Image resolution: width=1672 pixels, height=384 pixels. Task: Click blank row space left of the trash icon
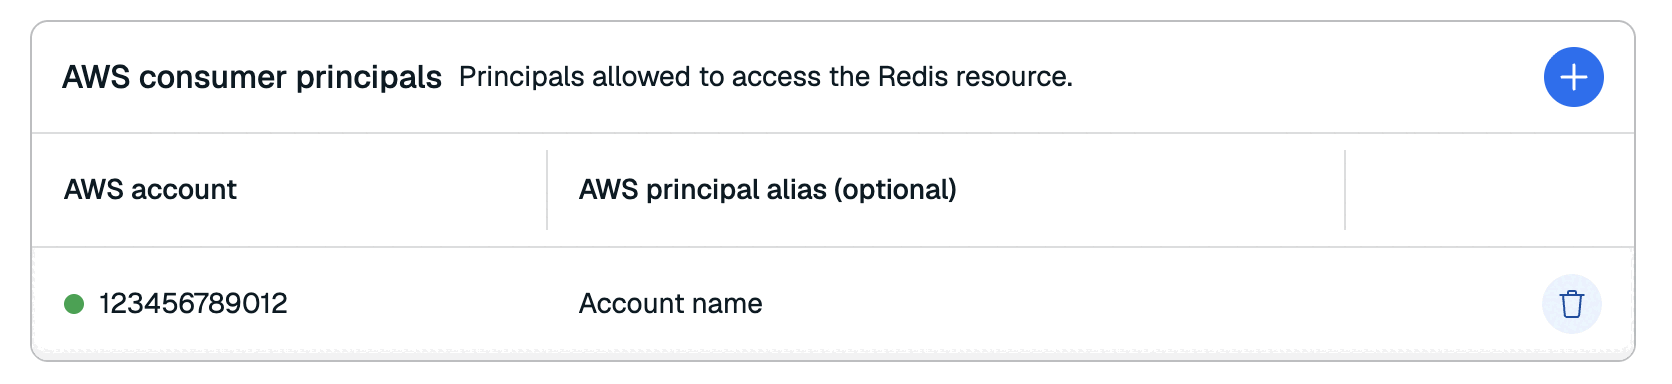[x=1150, y=304]
